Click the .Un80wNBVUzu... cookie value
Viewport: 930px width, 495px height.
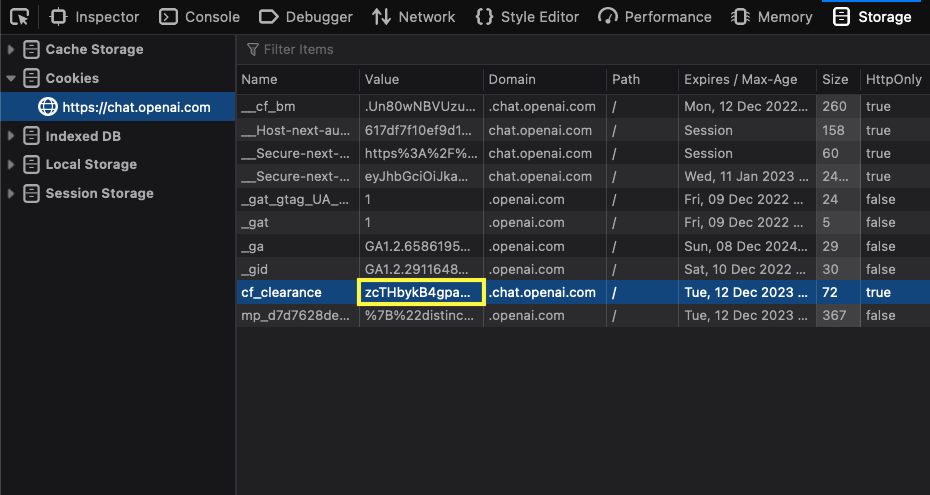pos(421,107)
